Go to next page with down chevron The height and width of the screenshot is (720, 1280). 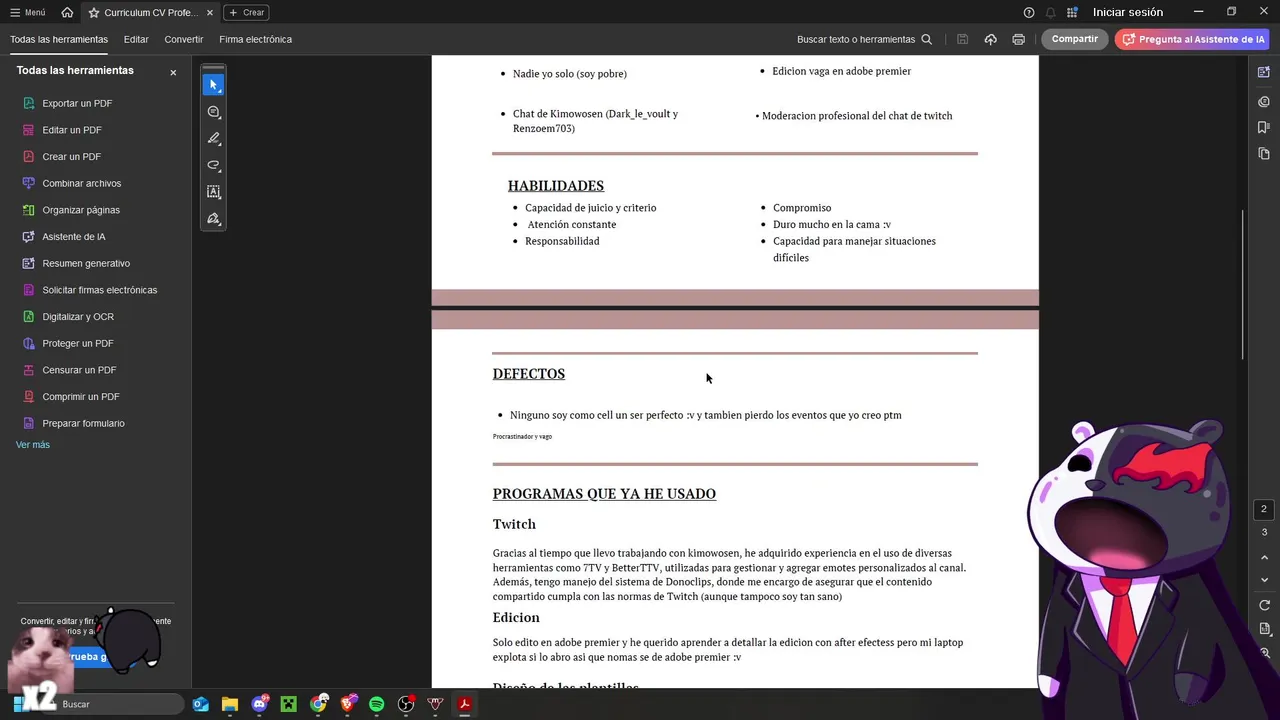click(1264, 580)
